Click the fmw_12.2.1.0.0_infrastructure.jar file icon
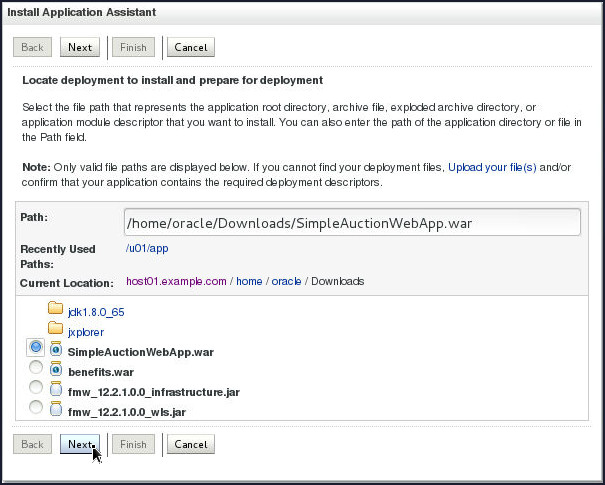The width and height of the screenshot is (605, 485). (x=56, y=389)
